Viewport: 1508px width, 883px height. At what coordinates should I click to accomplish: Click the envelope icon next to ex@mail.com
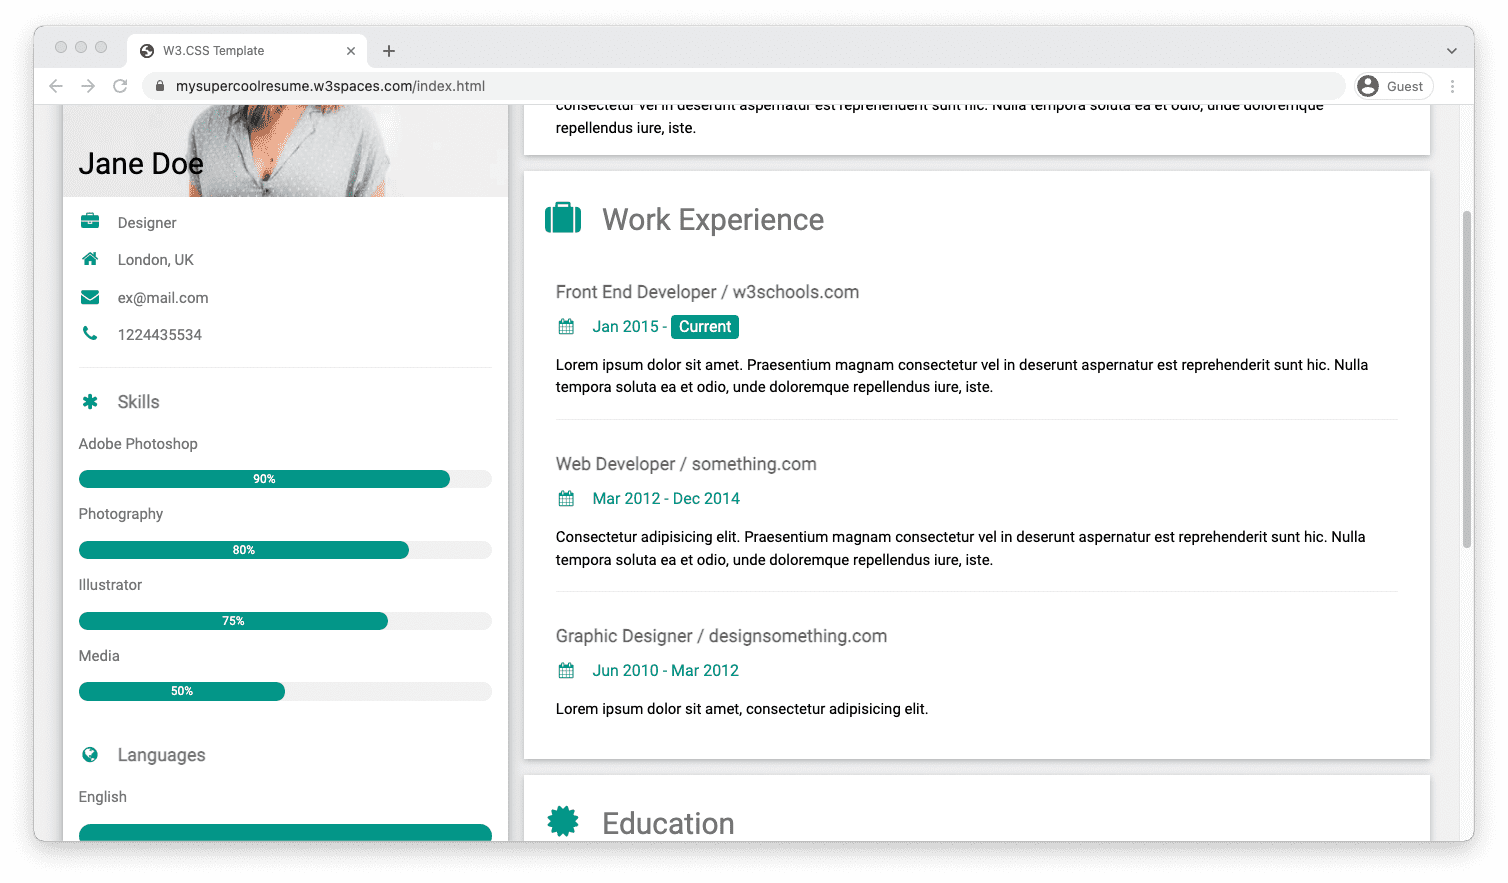pyautogui.click(x=89, y=297)
